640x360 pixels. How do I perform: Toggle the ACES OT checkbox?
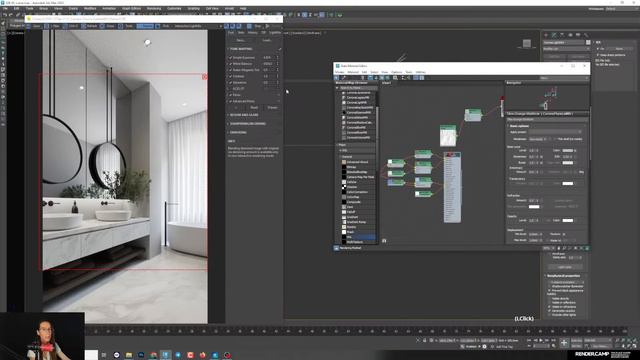coord(231,89)
